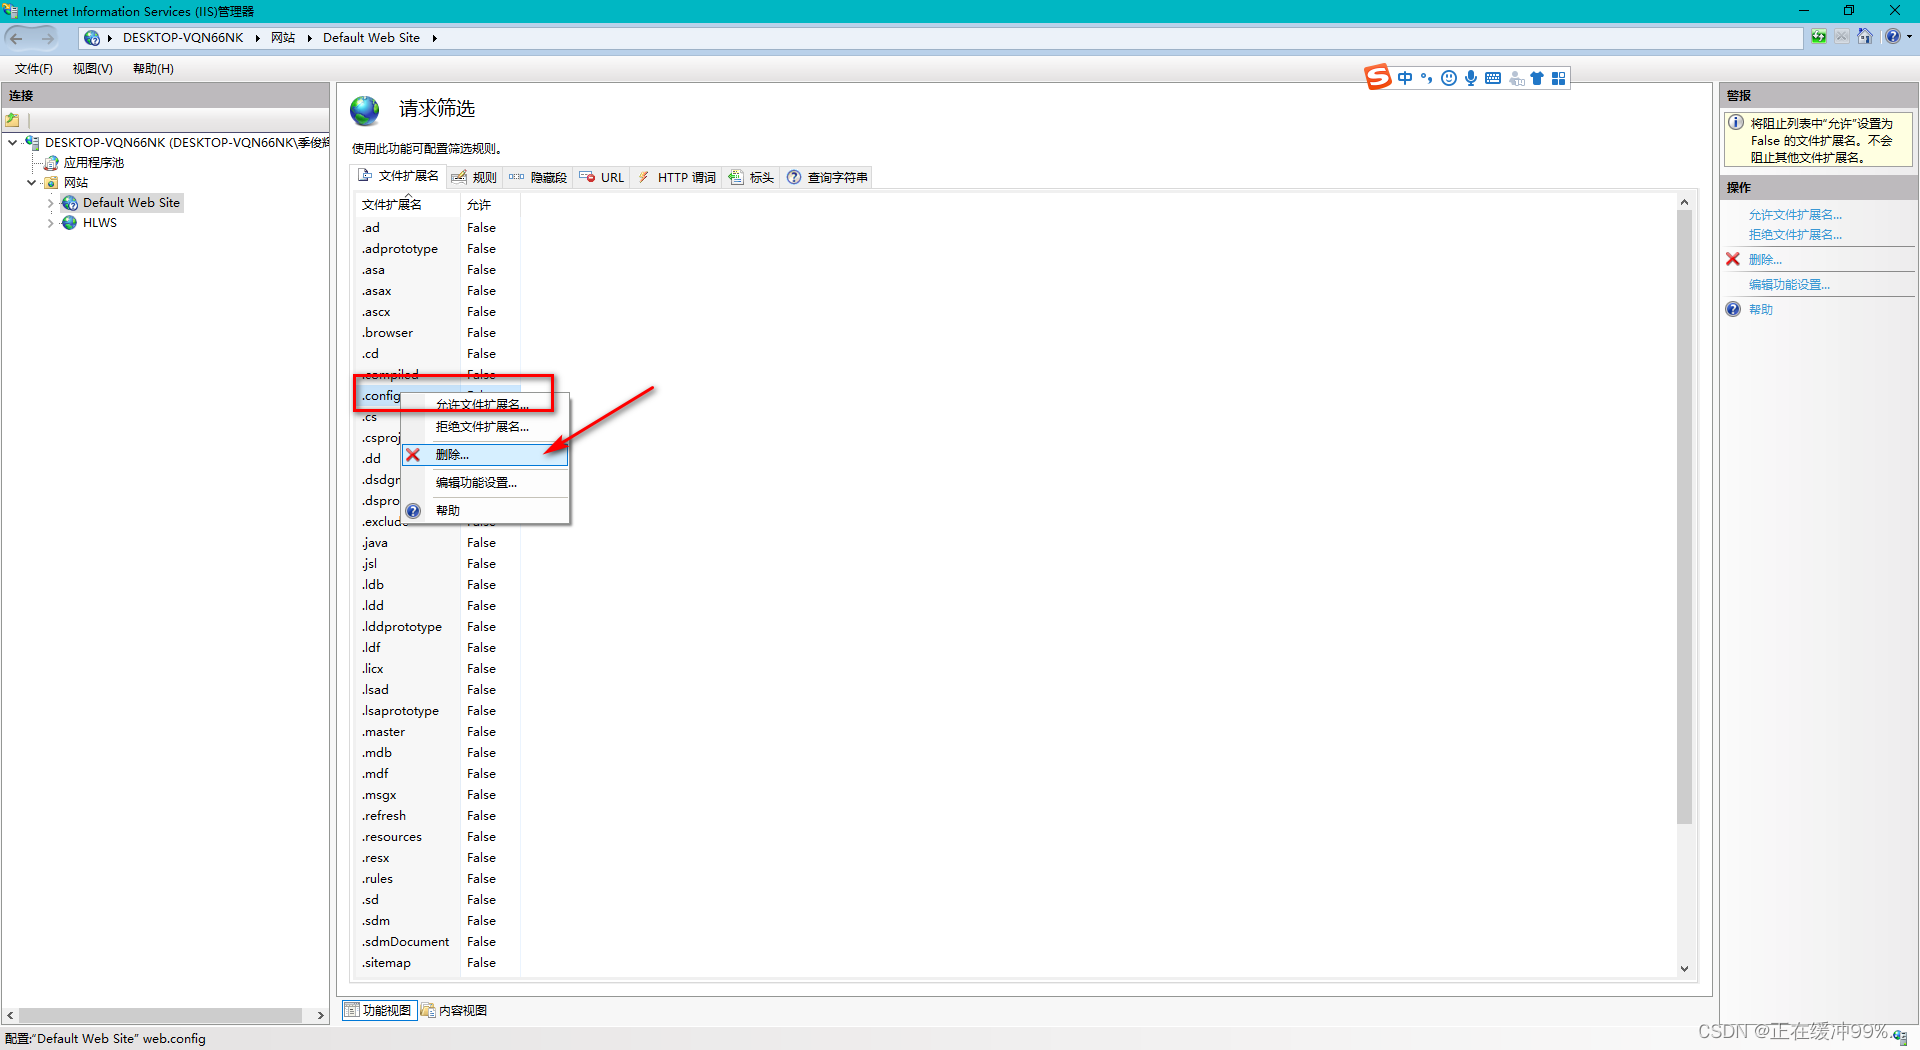Screen dimensions: 1920x1050
Task: Click the forward navigation arrow
Action: point(47,38)
